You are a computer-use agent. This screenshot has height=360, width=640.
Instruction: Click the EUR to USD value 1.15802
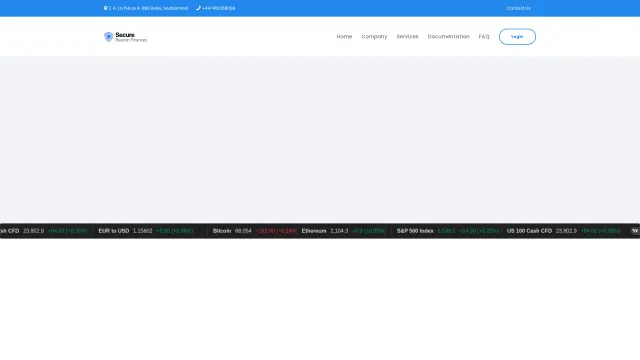[x=142, y=231]
